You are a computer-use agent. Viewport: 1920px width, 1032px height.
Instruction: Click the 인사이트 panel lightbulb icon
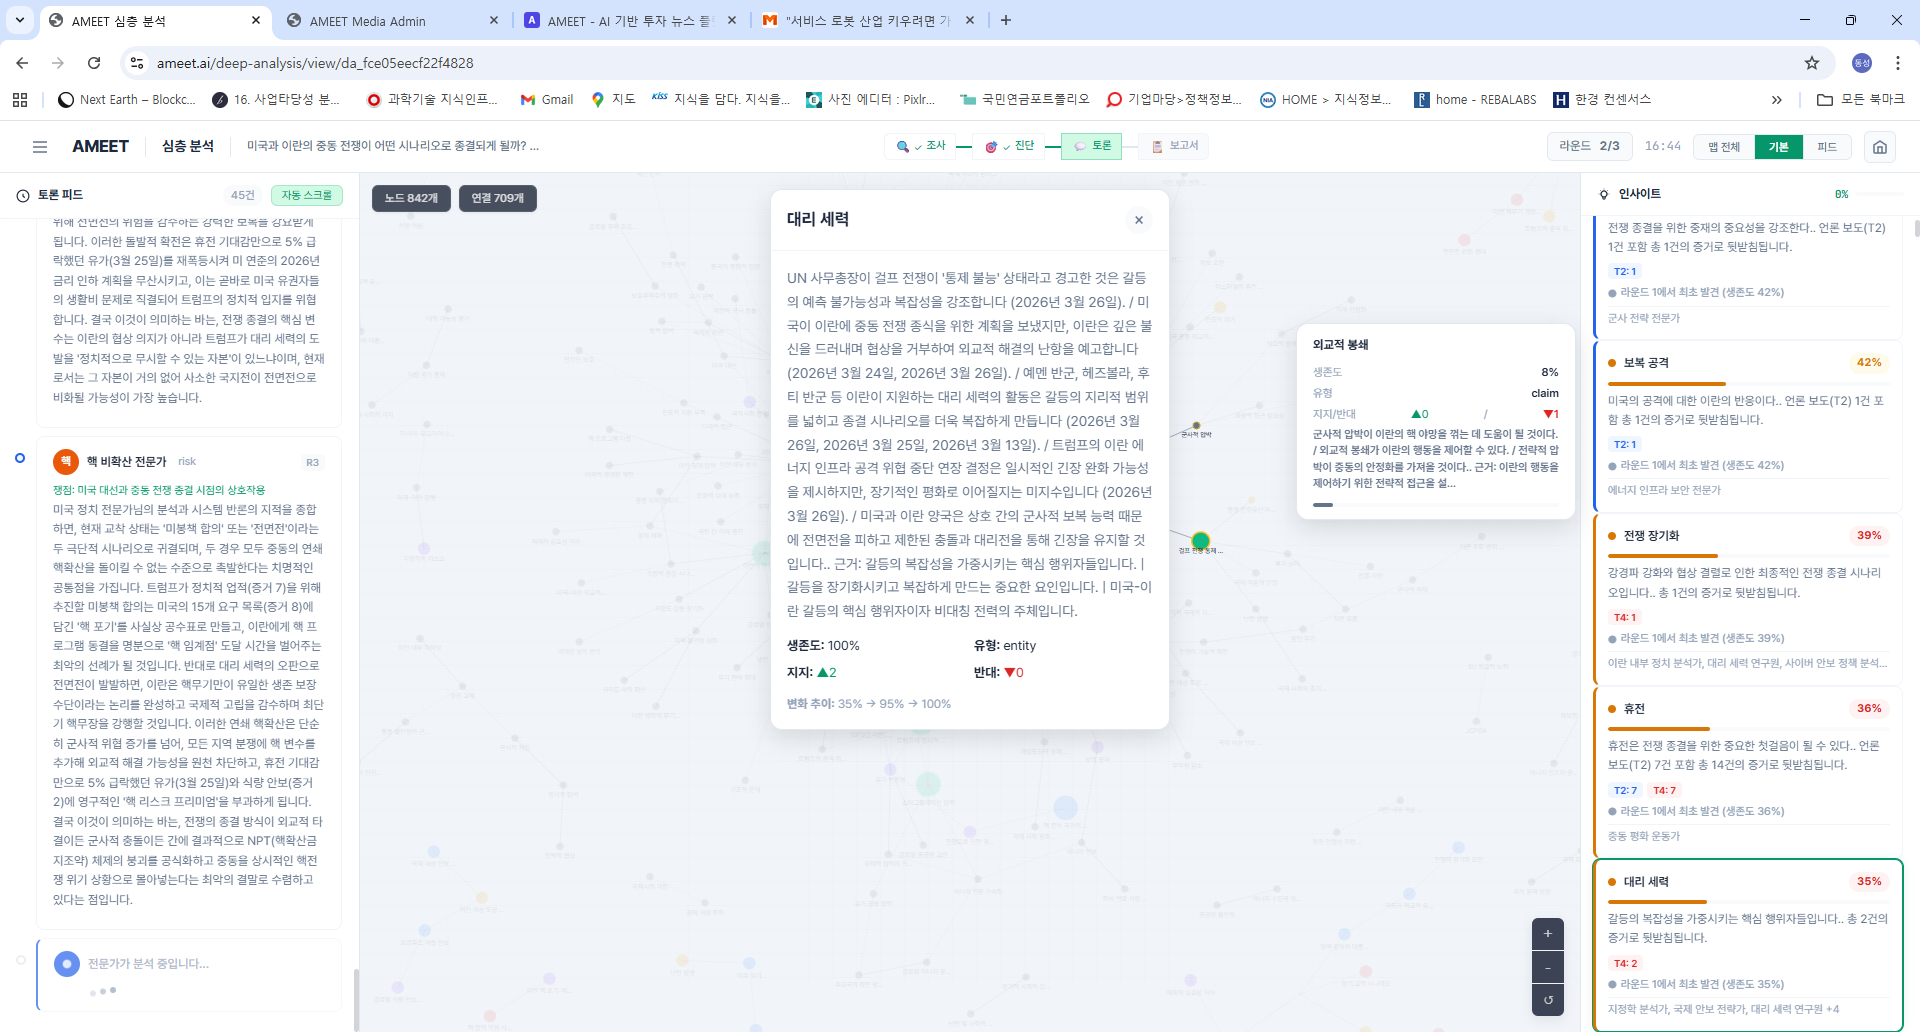[1604, 194]
